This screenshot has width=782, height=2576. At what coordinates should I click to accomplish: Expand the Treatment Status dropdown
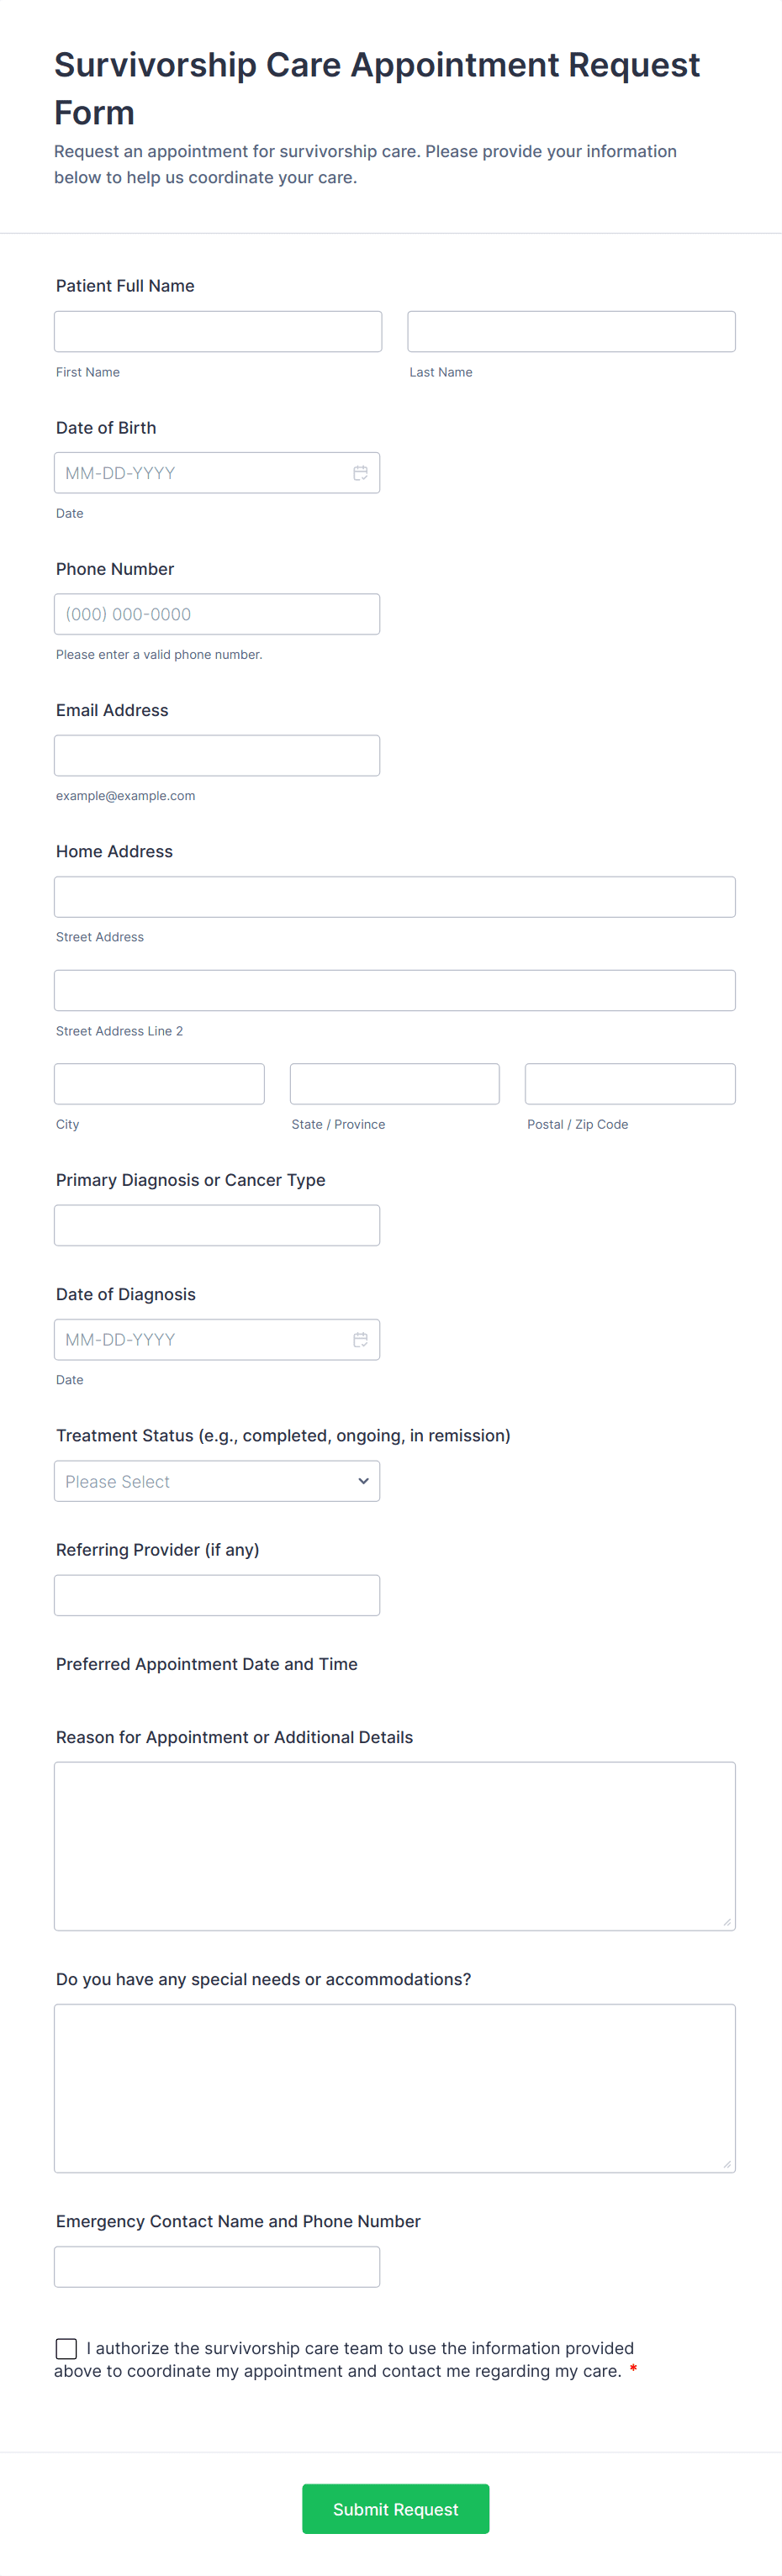217,1481
